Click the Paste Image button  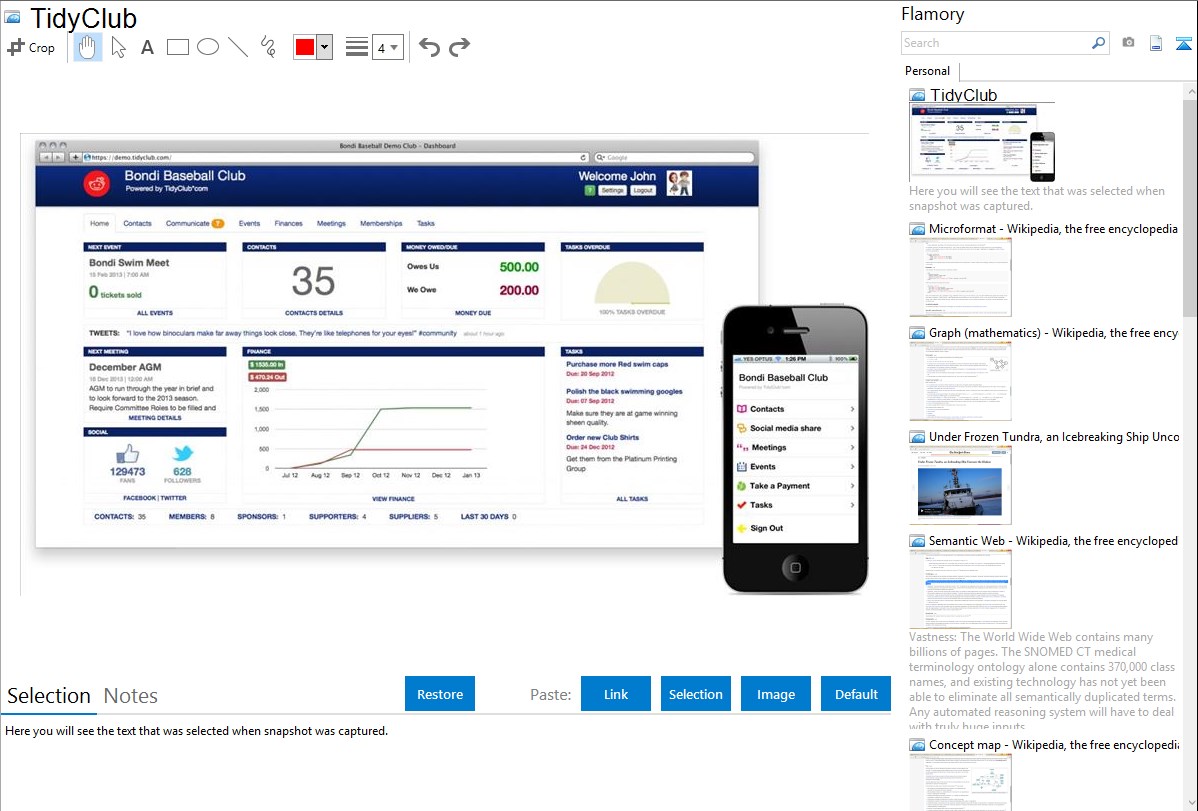(775, 694)
